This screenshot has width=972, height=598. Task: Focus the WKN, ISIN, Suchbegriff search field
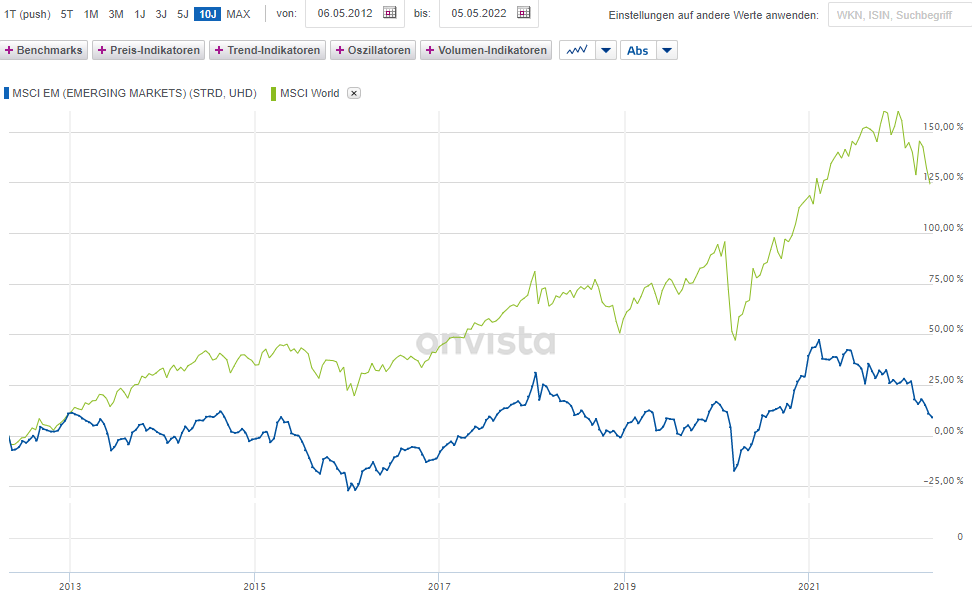click(900, 15)
